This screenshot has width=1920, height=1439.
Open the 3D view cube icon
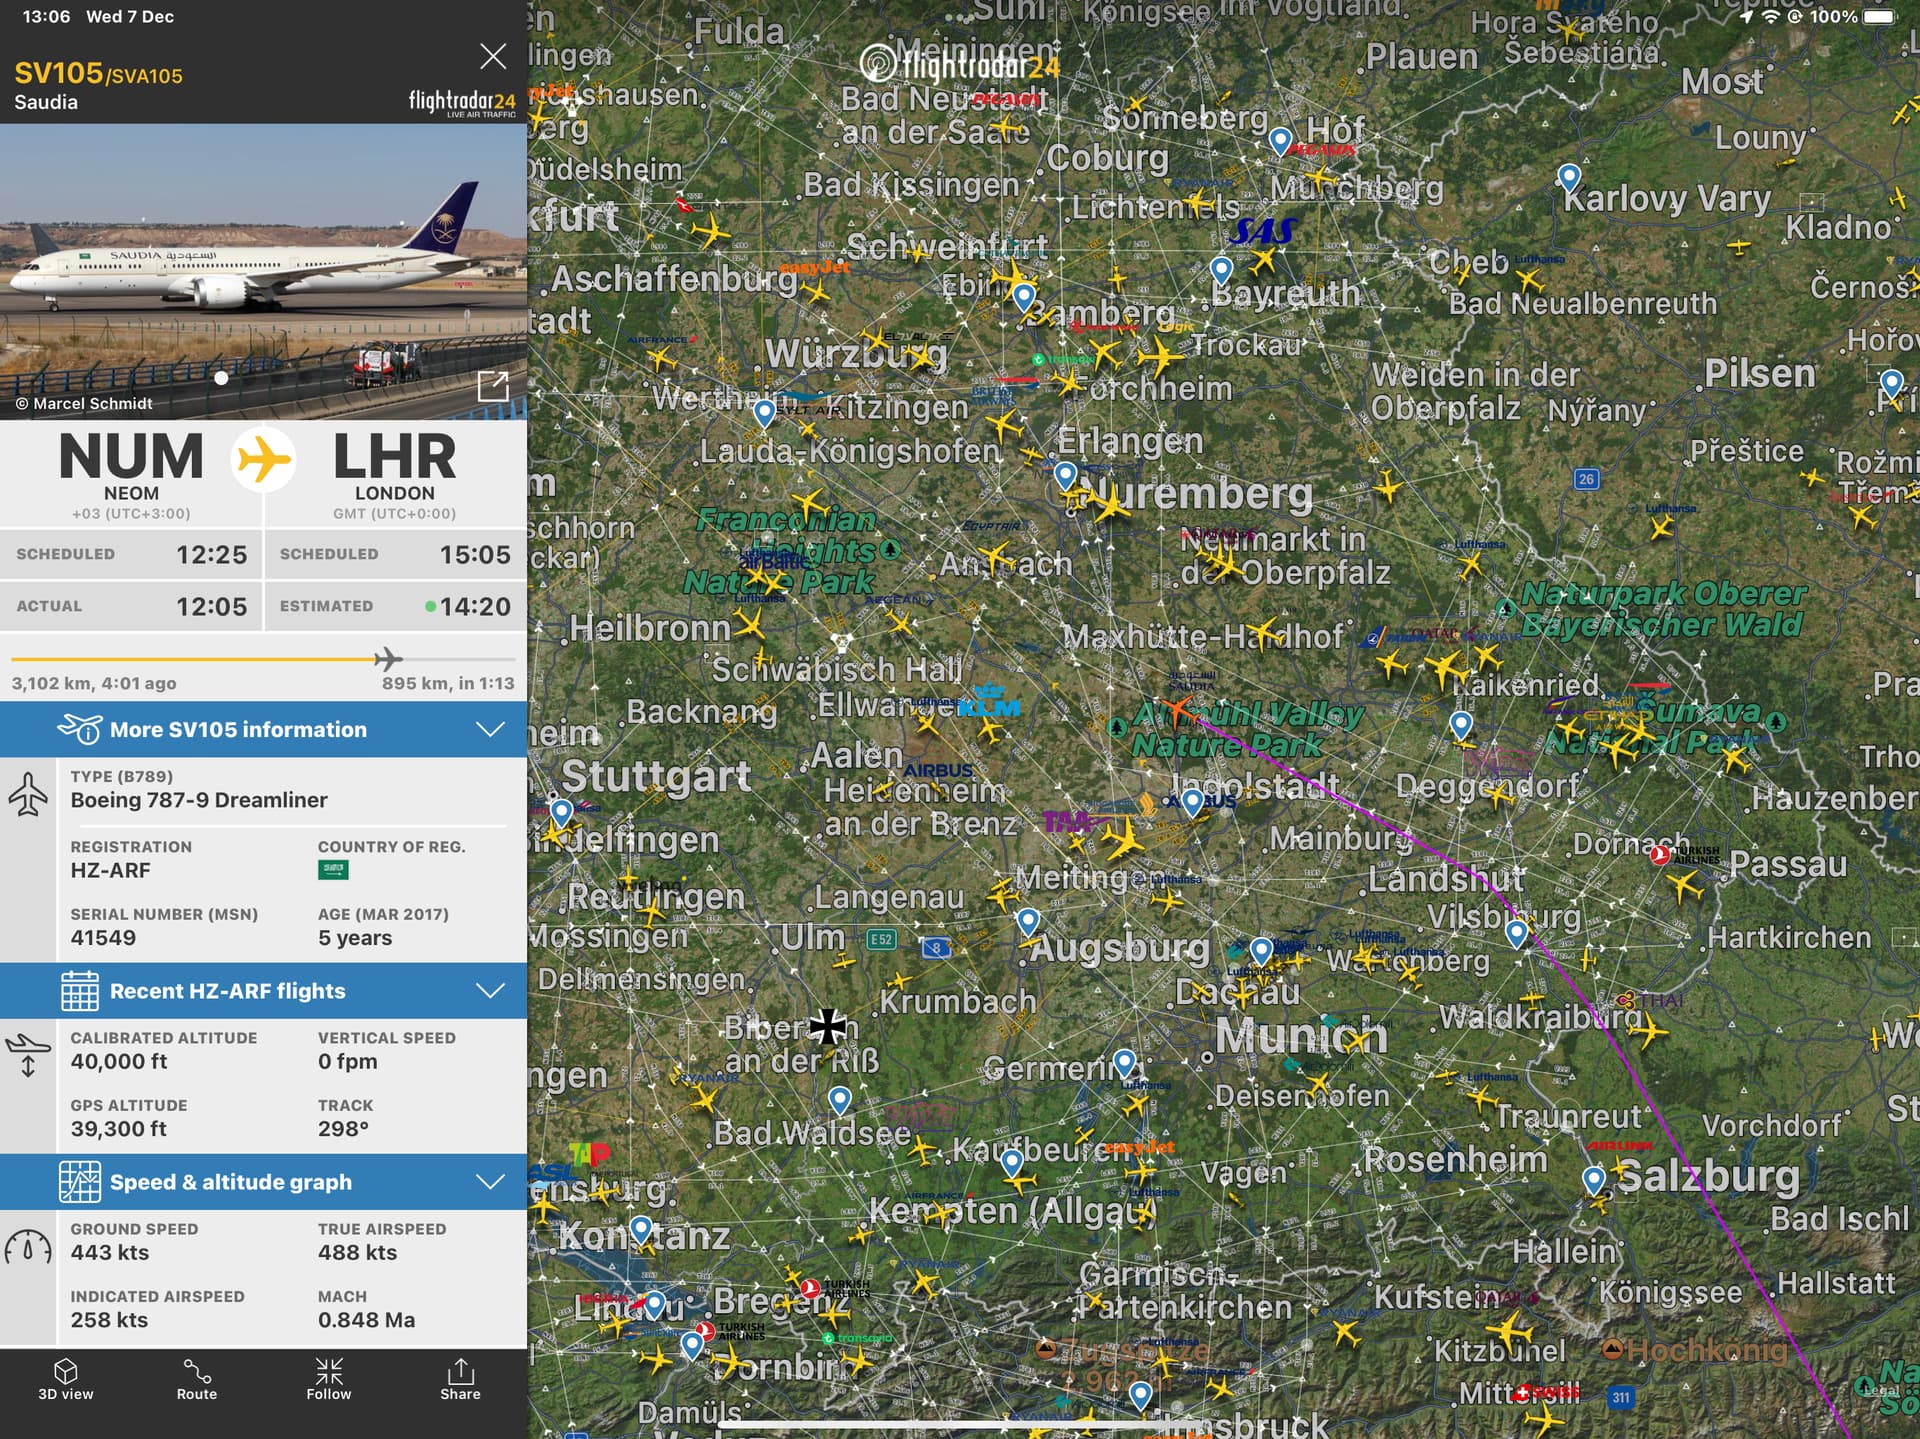click(66, 1379)
